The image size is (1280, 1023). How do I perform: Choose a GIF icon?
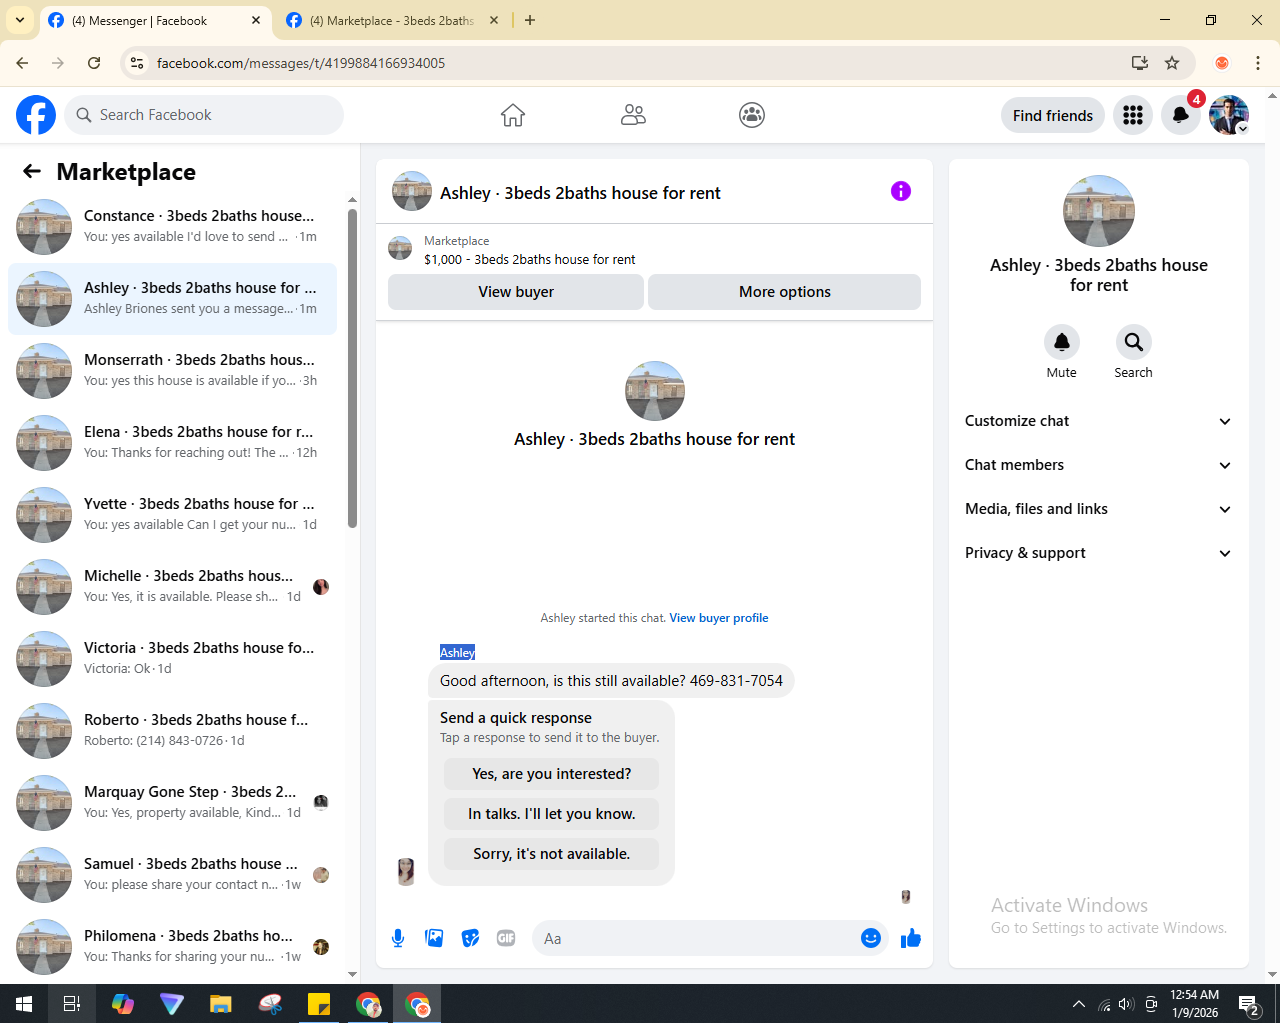tap(506, 938)
